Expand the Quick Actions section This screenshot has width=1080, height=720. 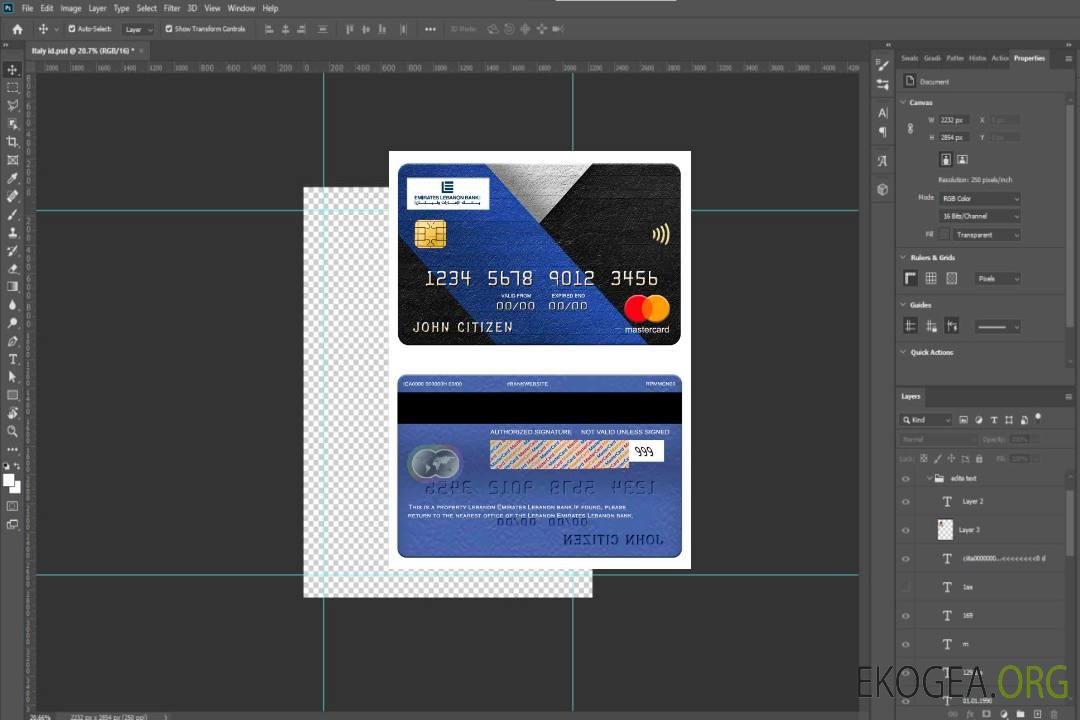click(x=904, y=352)
